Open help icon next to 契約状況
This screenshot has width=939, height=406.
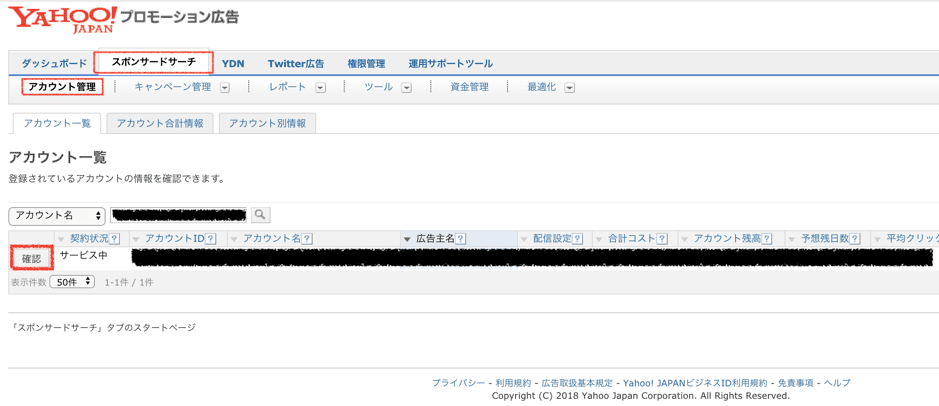tap(115, 239)
